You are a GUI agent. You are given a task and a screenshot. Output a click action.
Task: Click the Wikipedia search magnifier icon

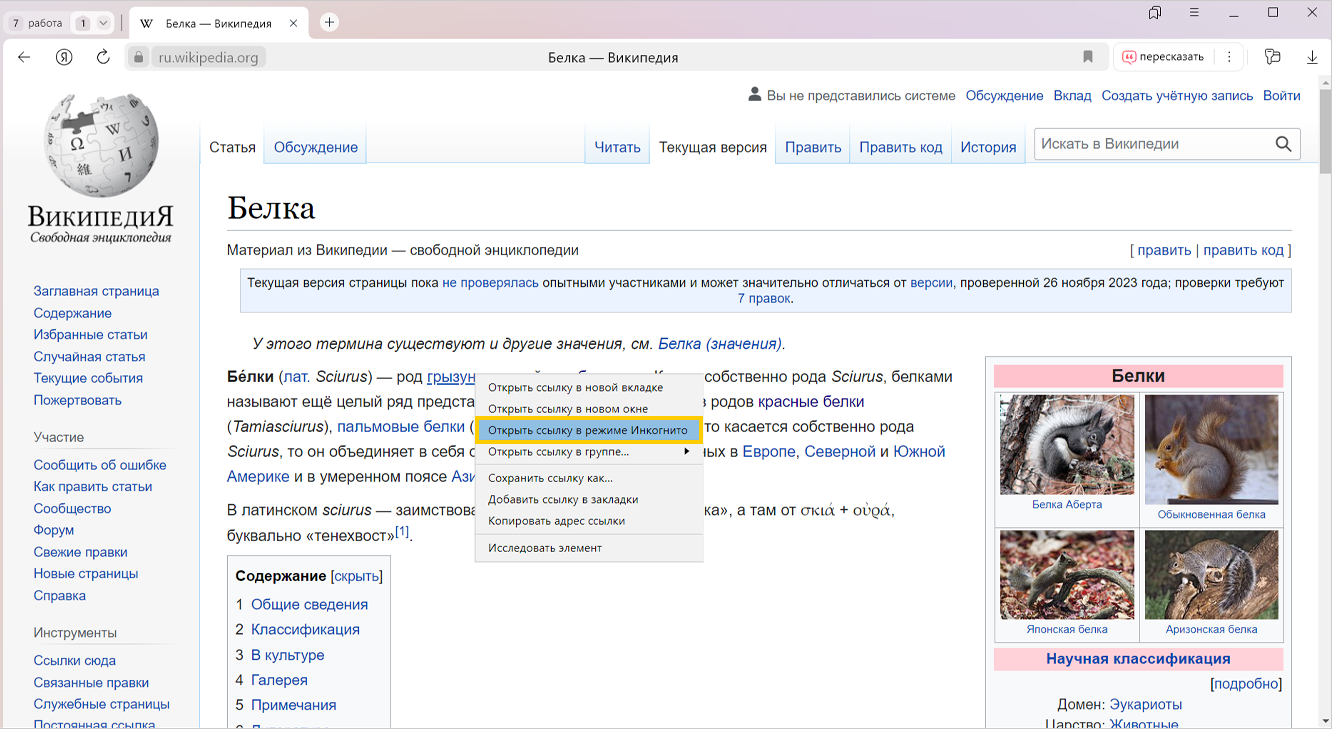click(x=1283, y=144)
